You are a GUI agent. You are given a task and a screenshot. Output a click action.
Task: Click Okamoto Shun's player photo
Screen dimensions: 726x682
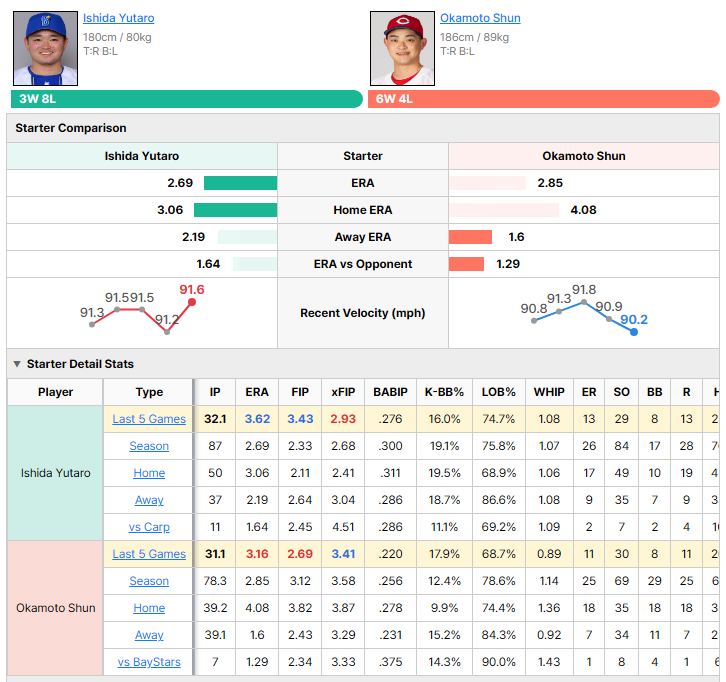[x=402, y=49]
